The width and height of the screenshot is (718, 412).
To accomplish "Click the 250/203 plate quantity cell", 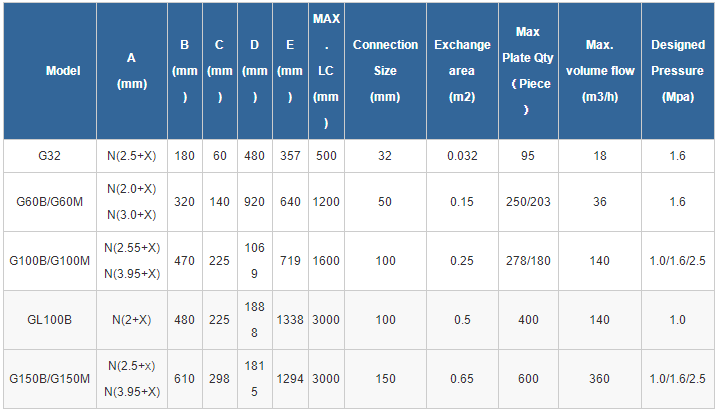I will point(528,202).
